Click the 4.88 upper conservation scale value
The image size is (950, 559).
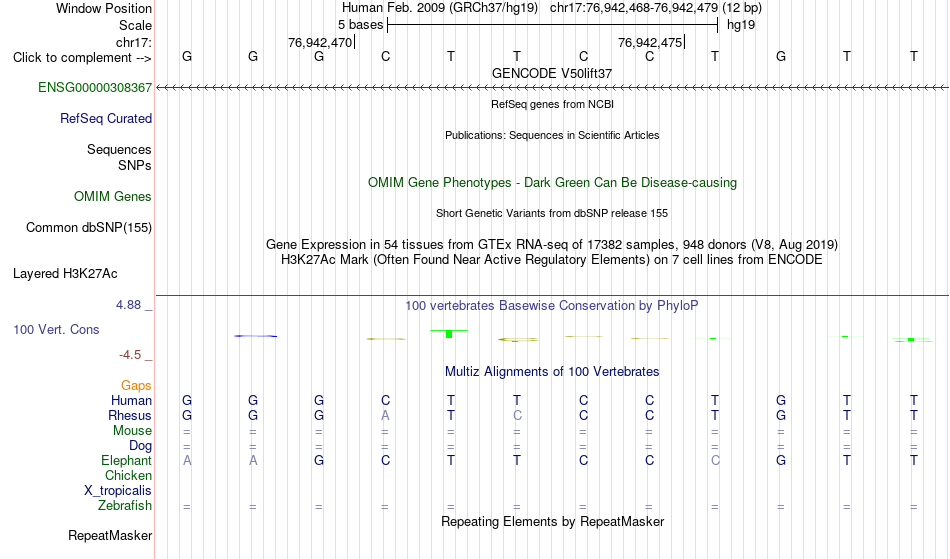[x=128, y=305]
